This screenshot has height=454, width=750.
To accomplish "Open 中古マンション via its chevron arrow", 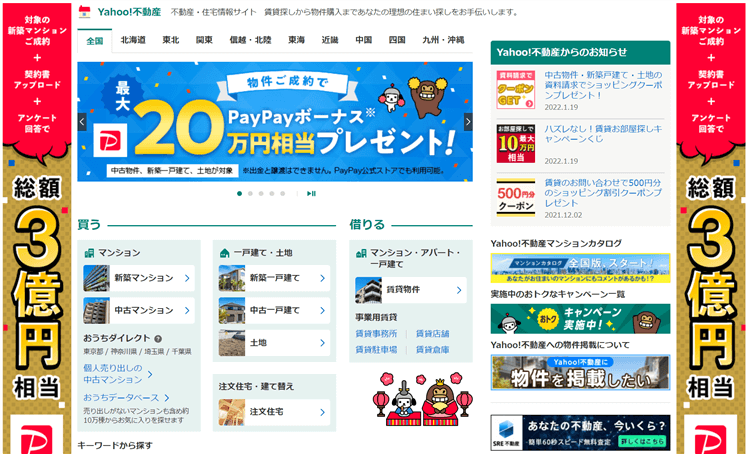I will pos(187,310).
